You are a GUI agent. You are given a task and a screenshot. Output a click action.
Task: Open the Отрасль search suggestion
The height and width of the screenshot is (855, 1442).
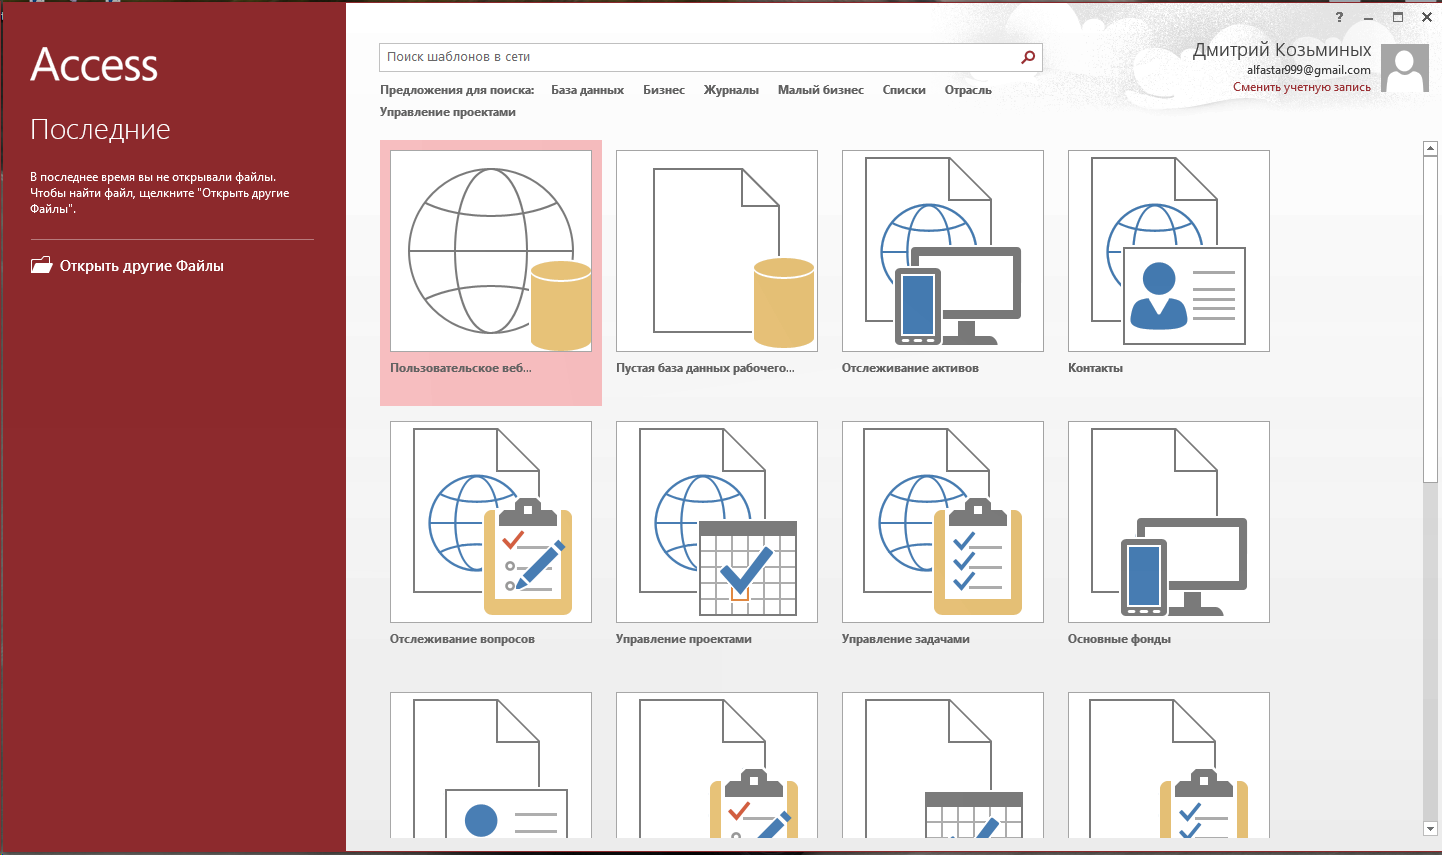point(968,90)
